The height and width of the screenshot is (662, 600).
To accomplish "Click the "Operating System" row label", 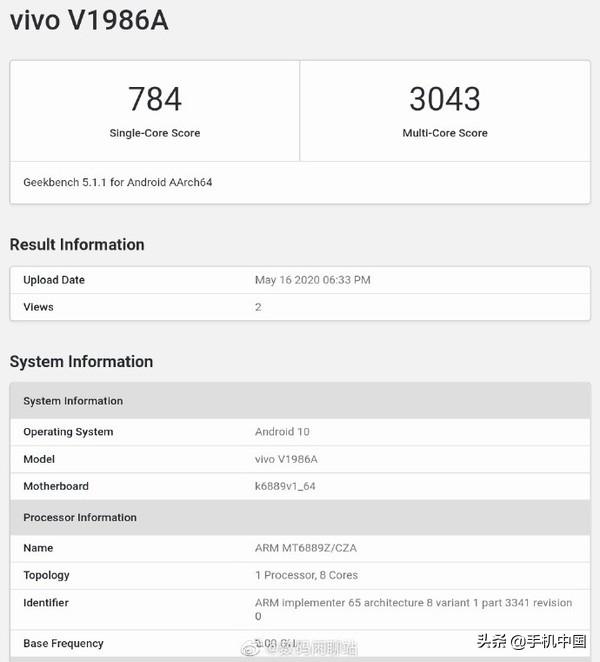I will pyautogui.click(x=68, y=432).
